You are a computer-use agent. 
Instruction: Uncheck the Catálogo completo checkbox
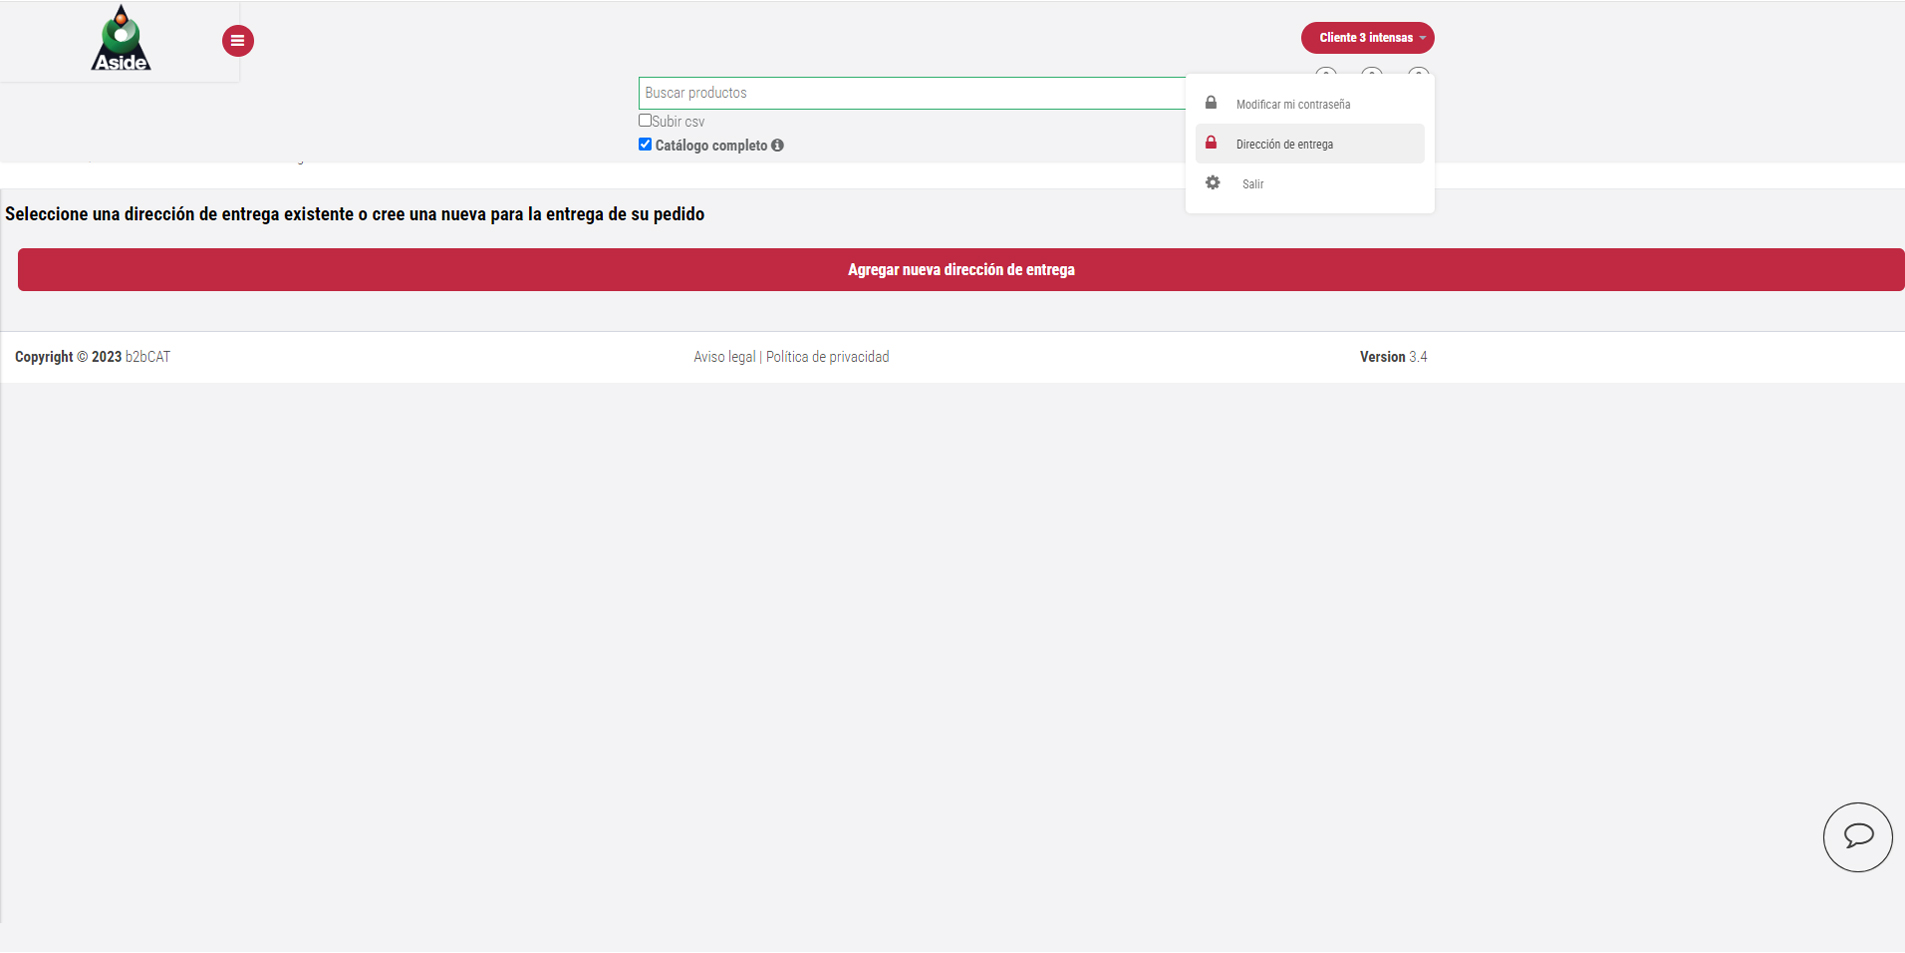645,145
